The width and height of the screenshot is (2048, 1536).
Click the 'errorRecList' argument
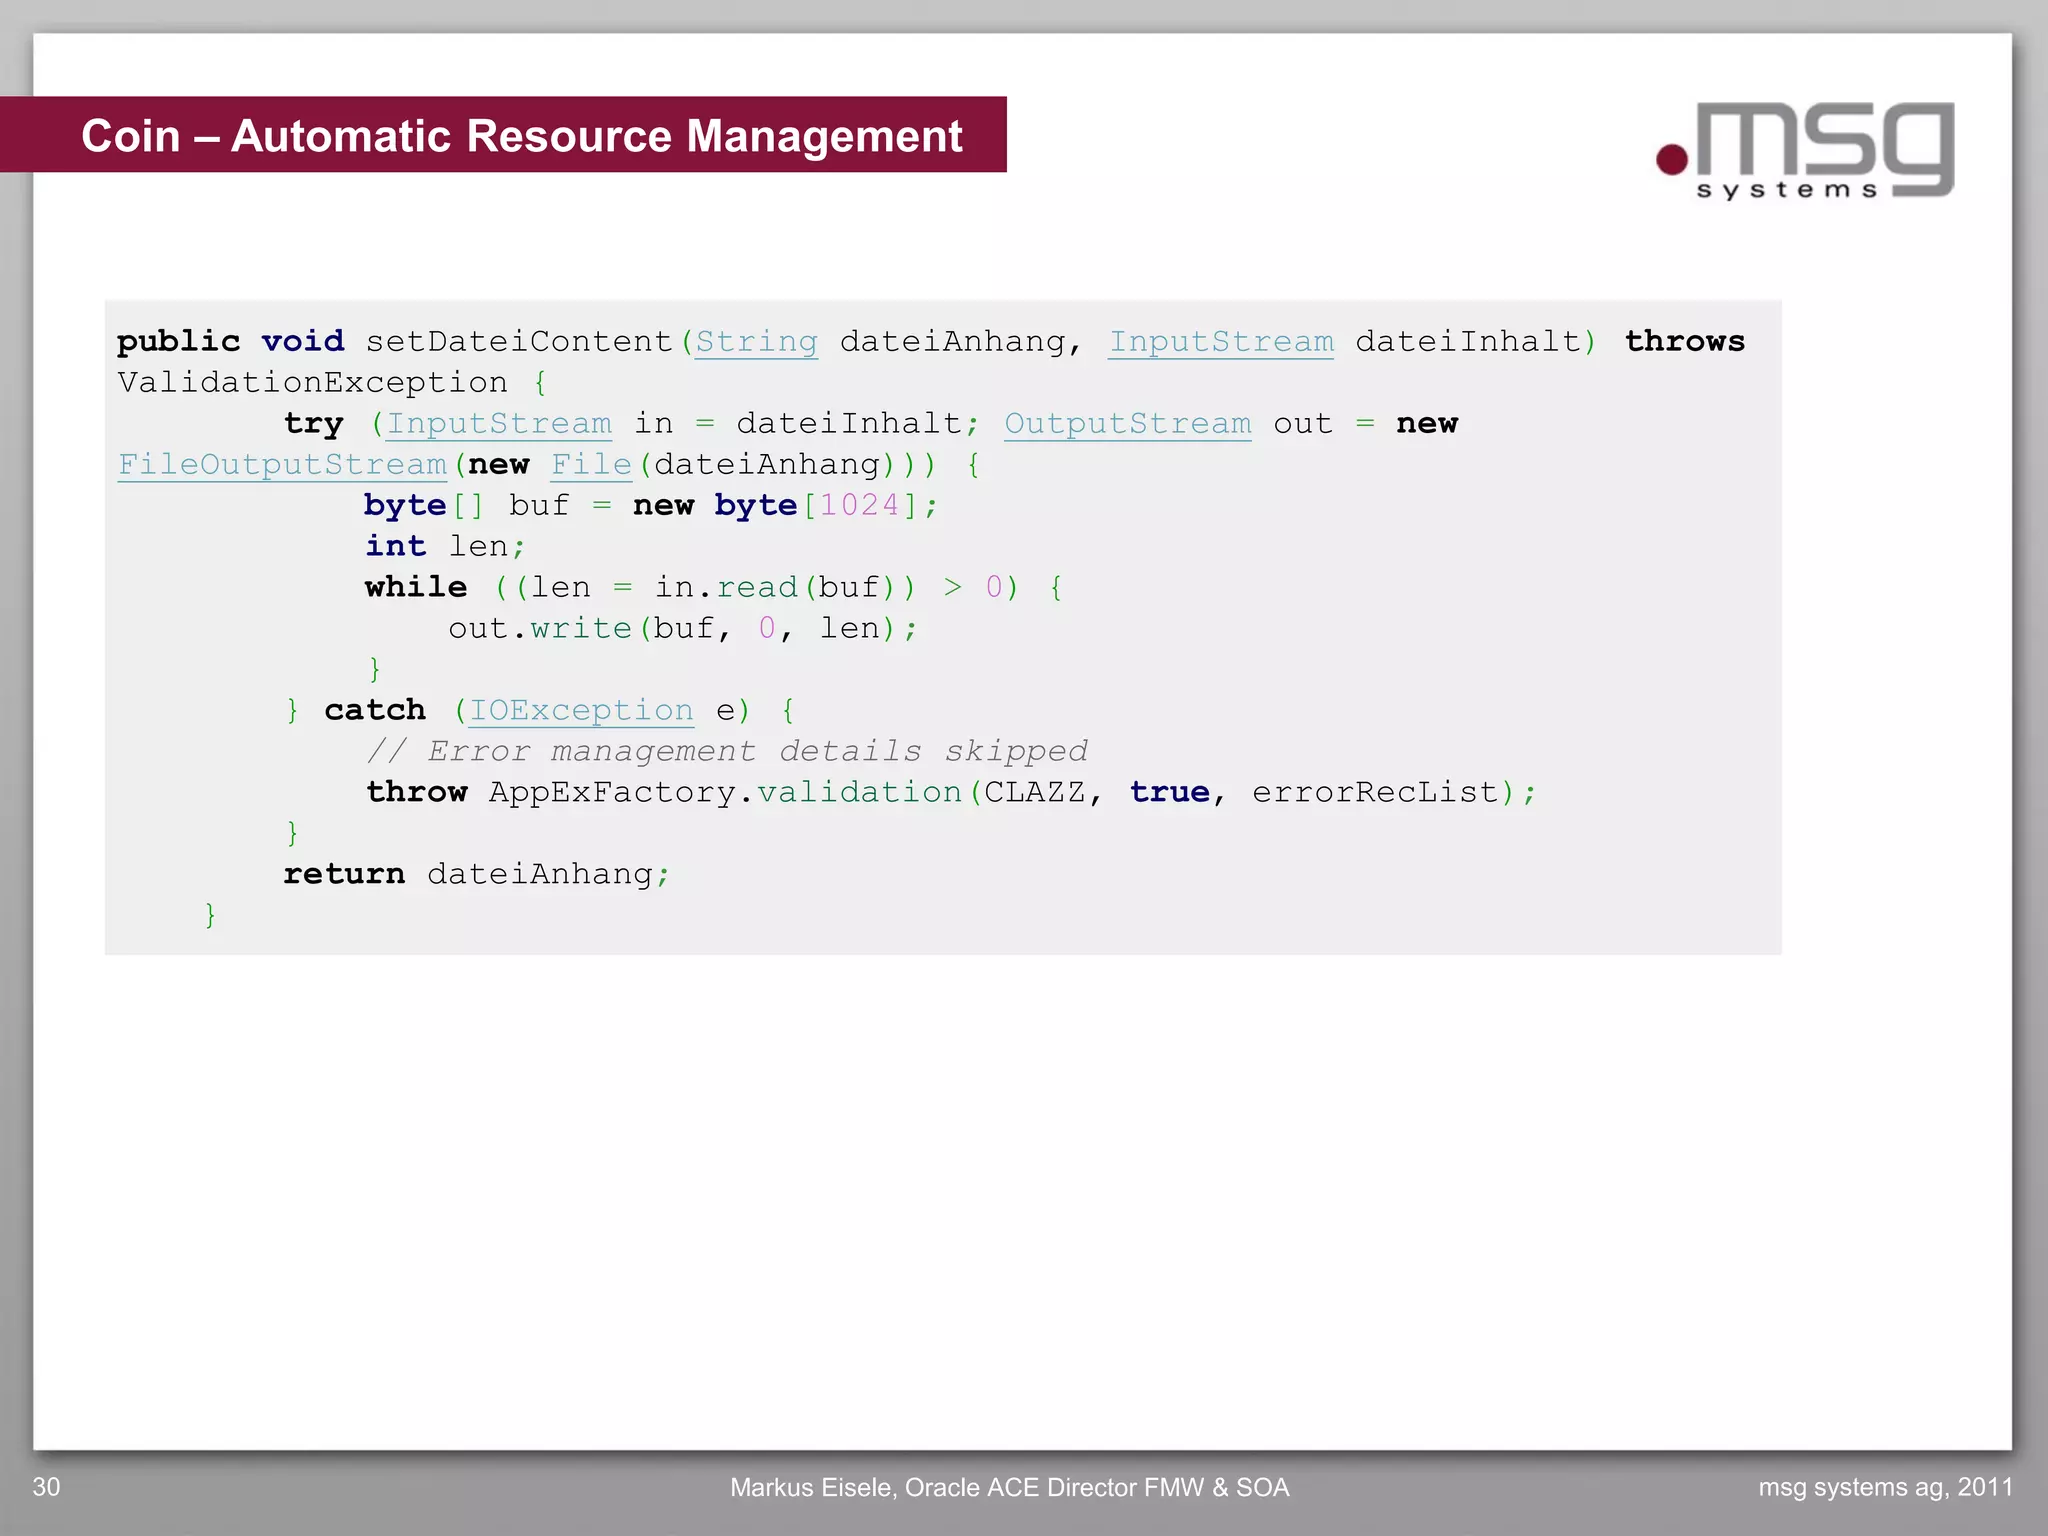[x=1375, y=793]
